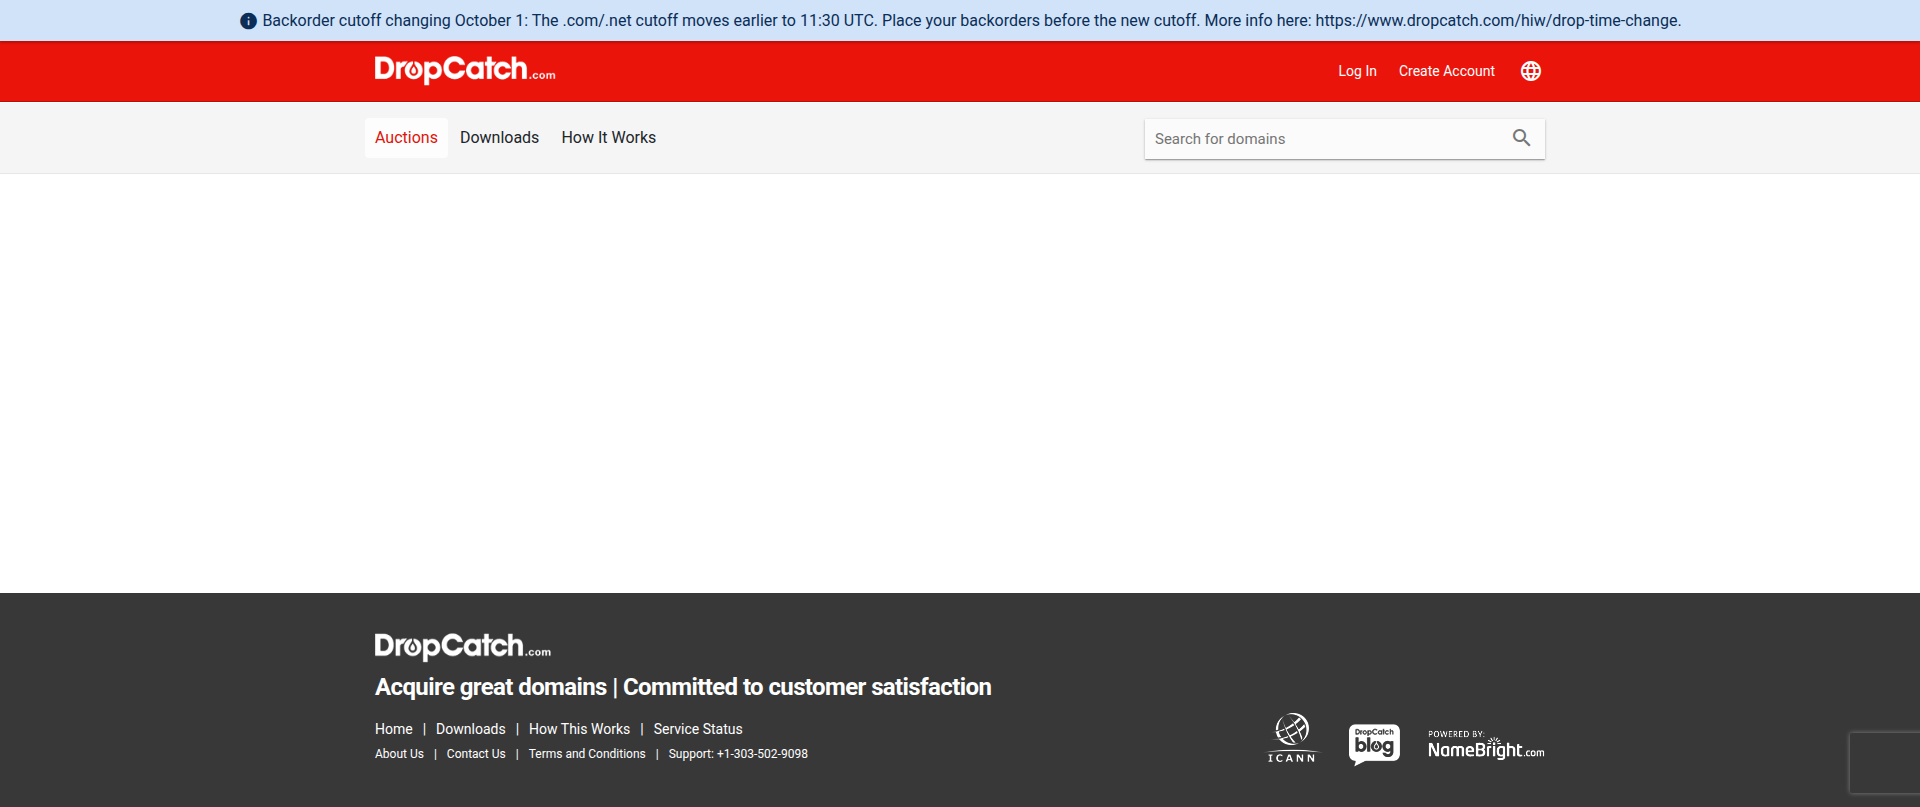
Task: Open the DropCatch blog icon
Action: 1374,744
